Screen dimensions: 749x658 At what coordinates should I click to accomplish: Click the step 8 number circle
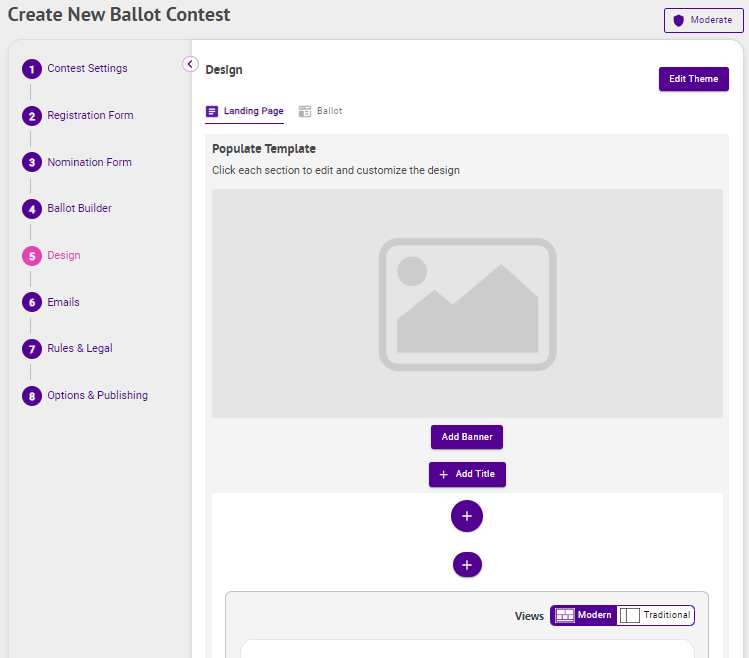[32, 396]
